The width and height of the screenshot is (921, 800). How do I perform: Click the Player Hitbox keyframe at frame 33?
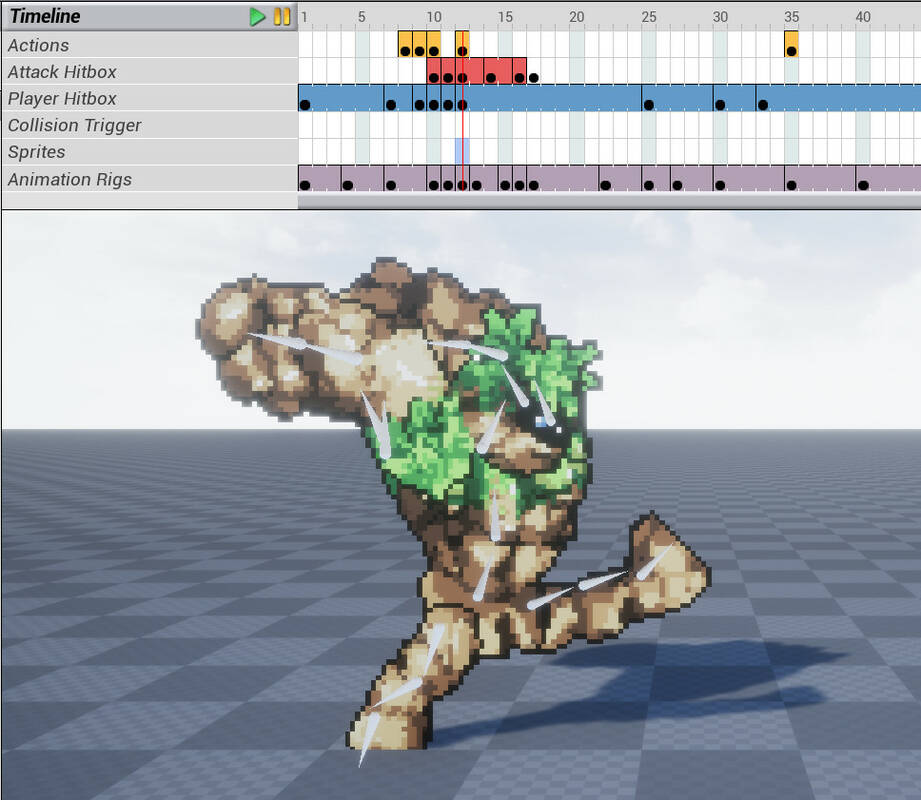762,105
